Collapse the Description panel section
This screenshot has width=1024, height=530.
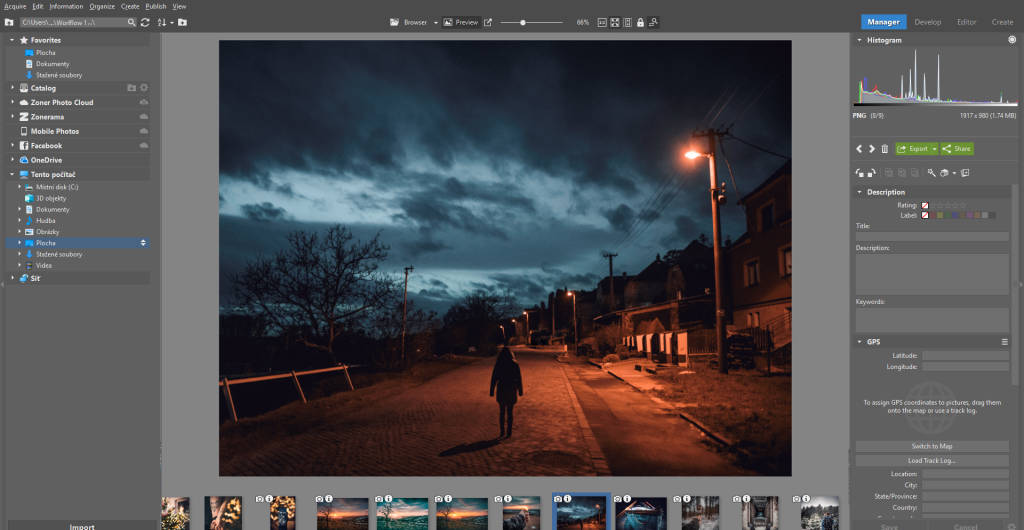pyautogui.click(x=859, y=192)
